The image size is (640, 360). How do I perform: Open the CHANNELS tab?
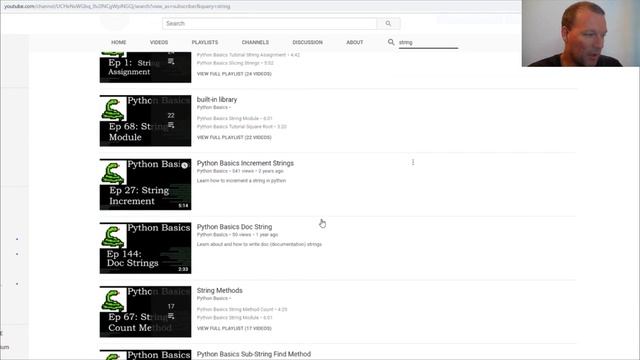pos(255,42)
